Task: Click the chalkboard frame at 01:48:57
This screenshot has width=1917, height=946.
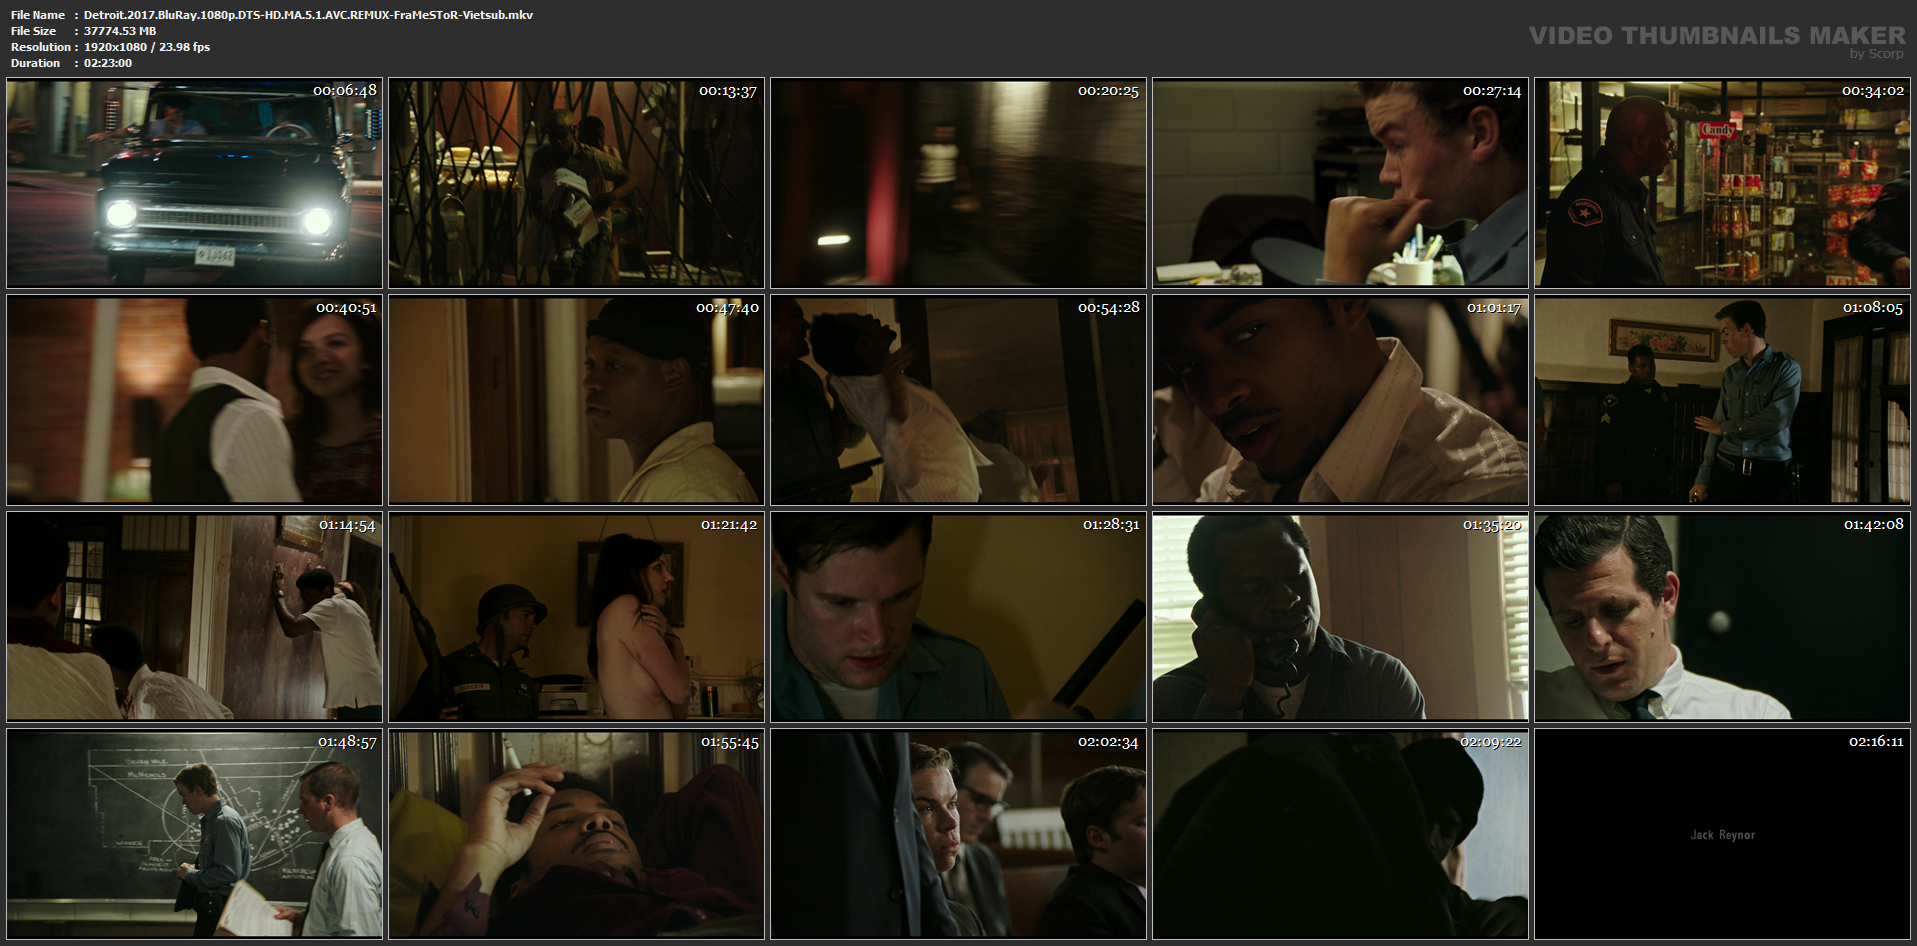Action: [x=194, y=834]
